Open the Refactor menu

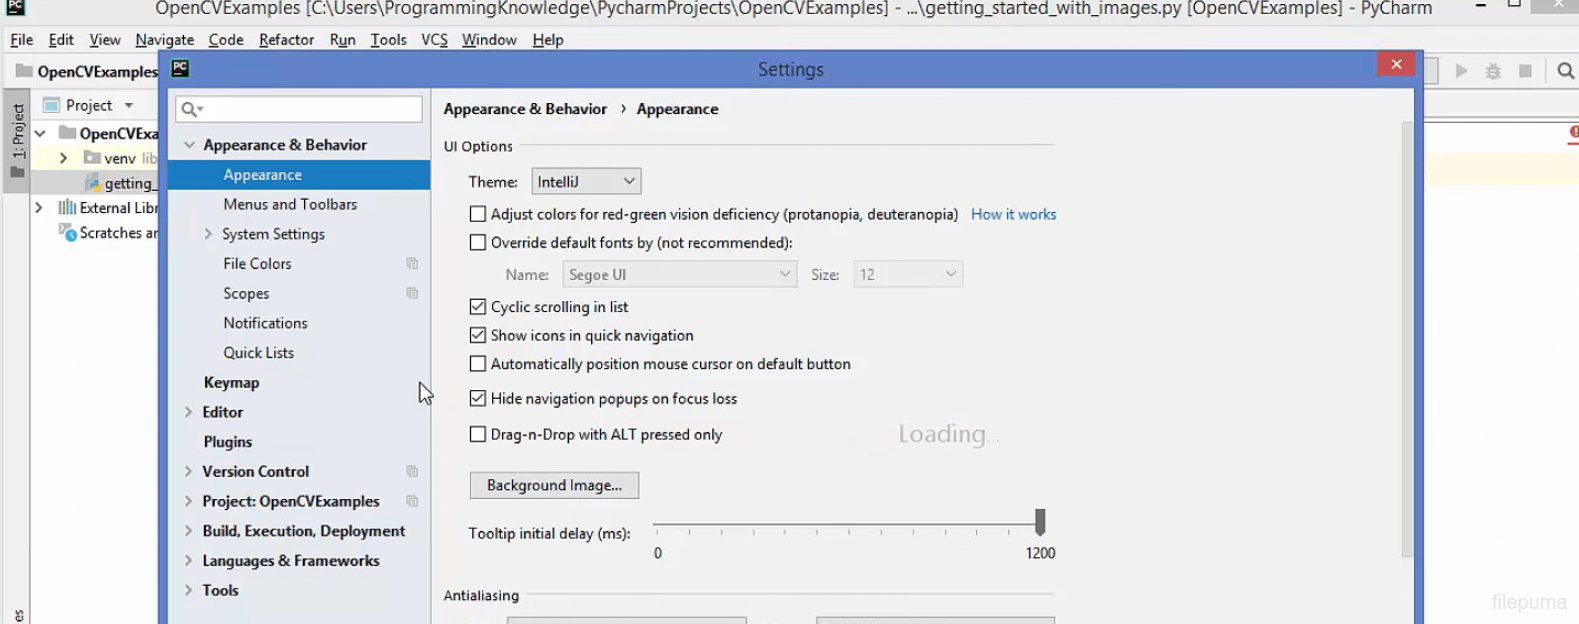pyautogui.click(x=286, y=40)
